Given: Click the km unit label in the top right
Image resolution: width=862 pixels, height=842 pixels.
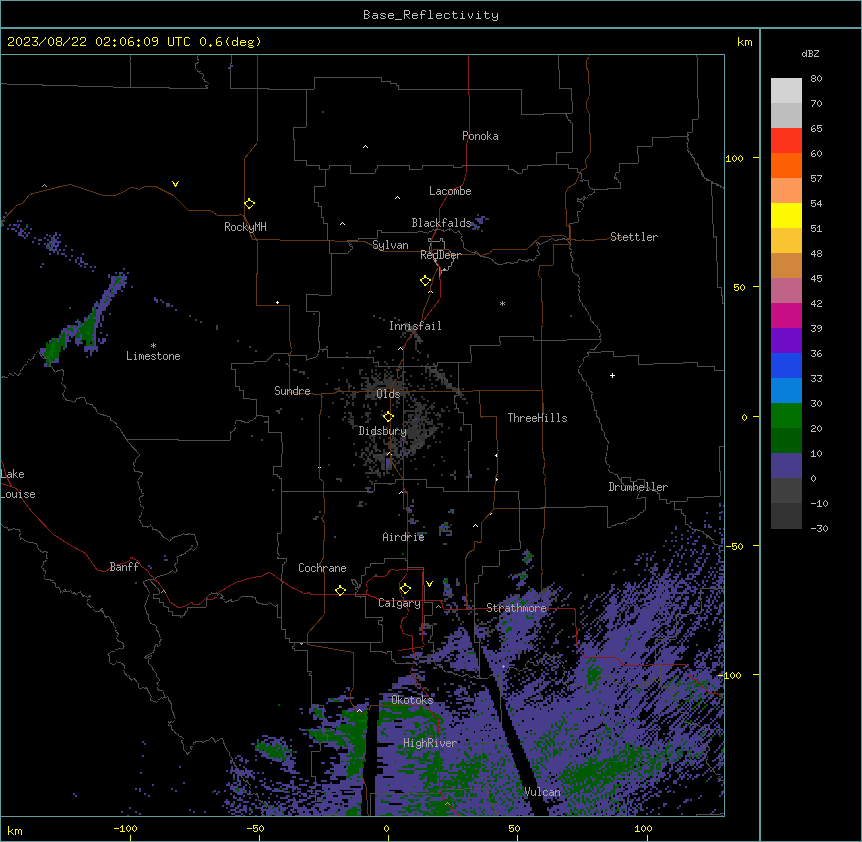Looking at the screenshot, I should 745,42.
